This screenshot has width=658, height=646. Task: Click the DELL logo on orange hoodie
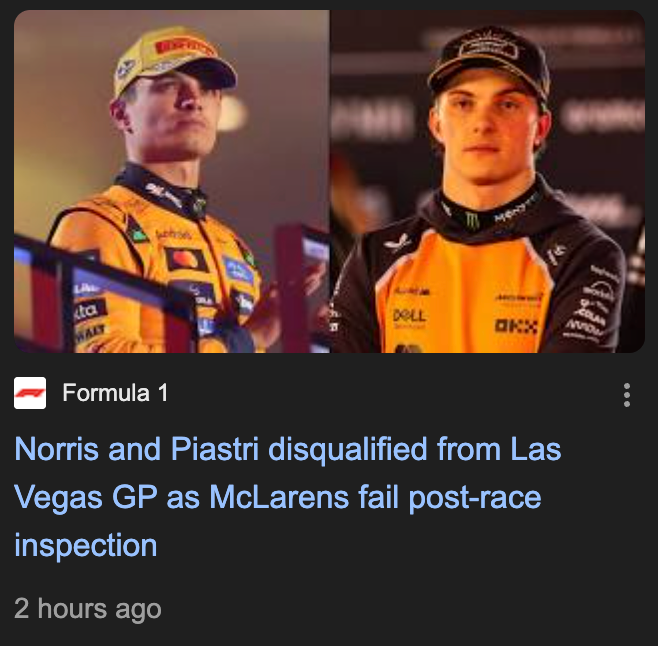pyautogui.click(x=409, y=314)
